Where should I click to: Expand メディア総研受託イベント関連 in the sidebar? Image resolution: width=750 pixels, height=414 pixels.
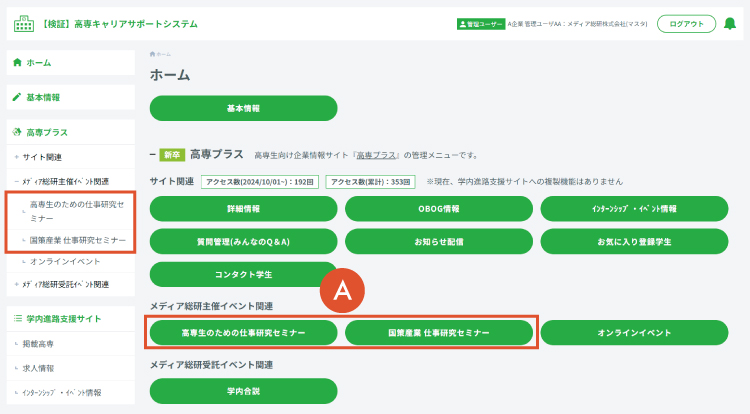tap(17, 285)
